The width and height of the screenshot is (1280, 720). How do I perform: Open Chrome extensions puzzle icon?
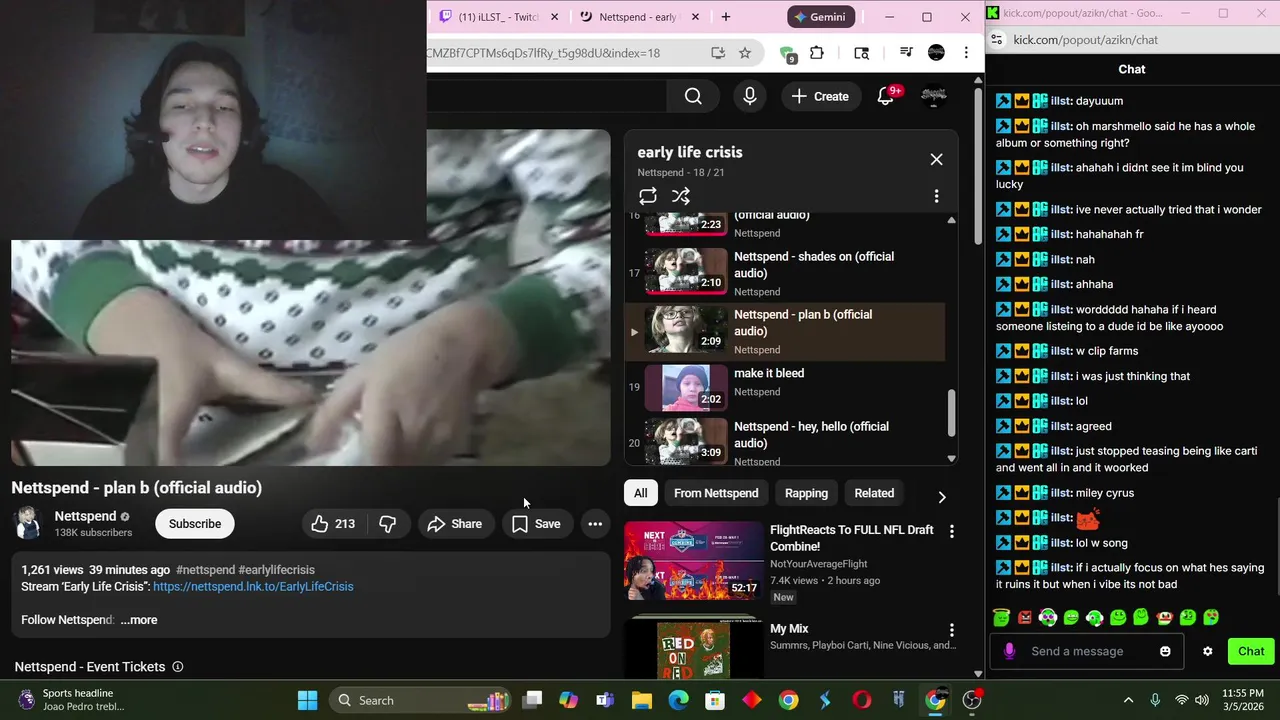[817, 53]
